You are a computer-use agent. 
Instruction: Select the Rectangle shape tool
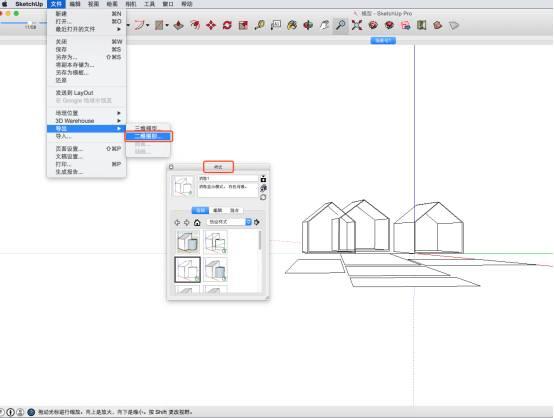(159, 25)
